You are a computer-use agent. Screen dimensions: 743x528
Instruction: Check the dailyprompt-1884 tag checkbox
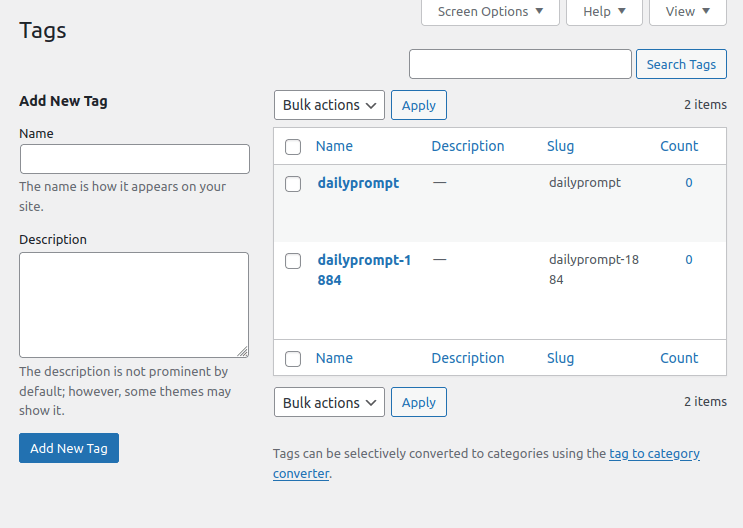293,261
